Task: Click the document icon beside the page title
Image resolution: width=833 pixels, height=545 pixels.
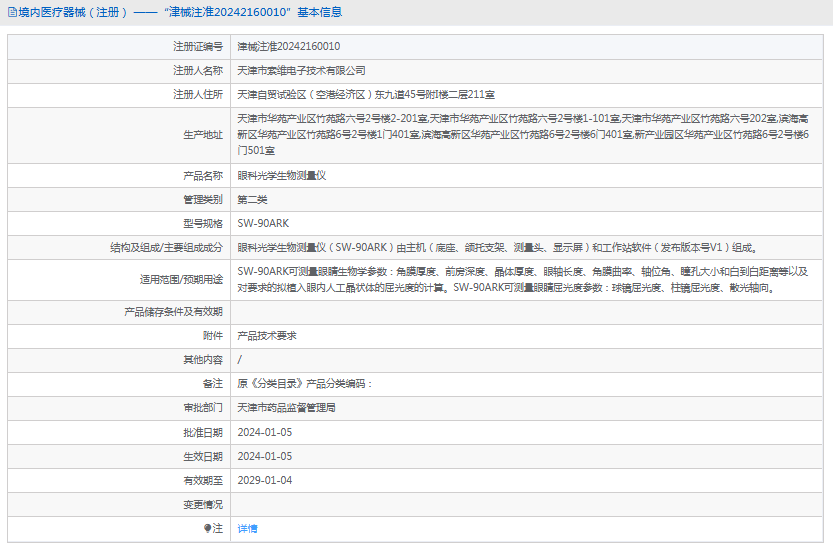Action: 12,12
